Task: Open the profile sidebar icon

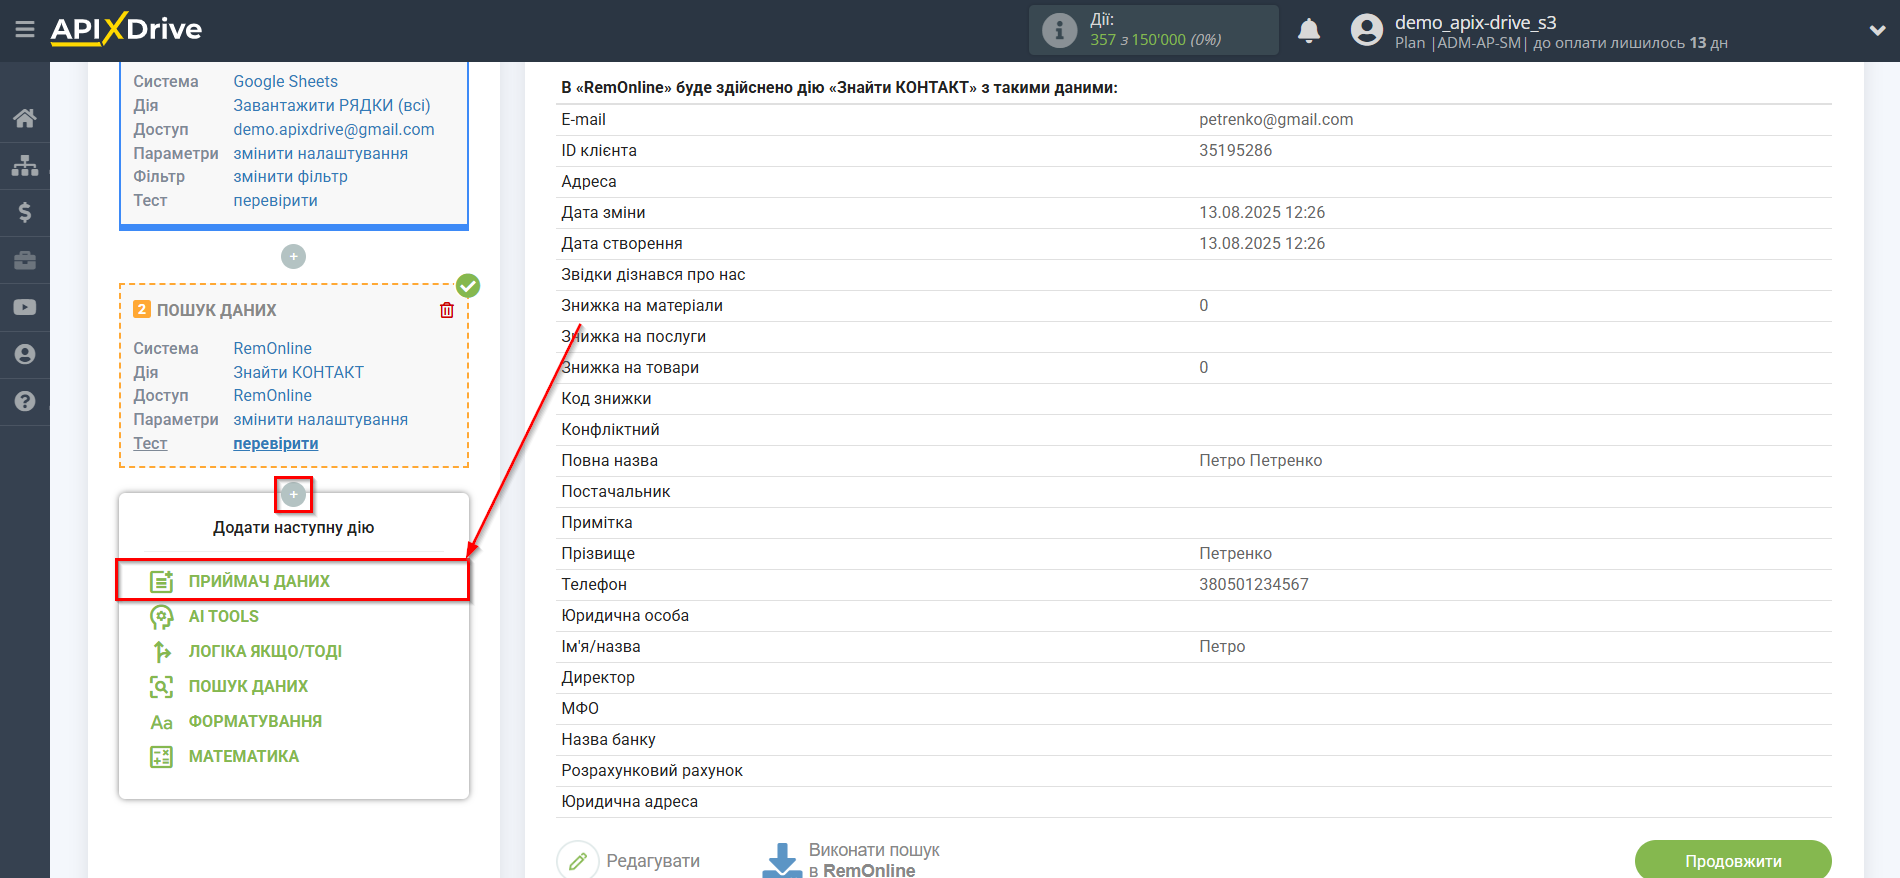Action: tap(25, 354)
